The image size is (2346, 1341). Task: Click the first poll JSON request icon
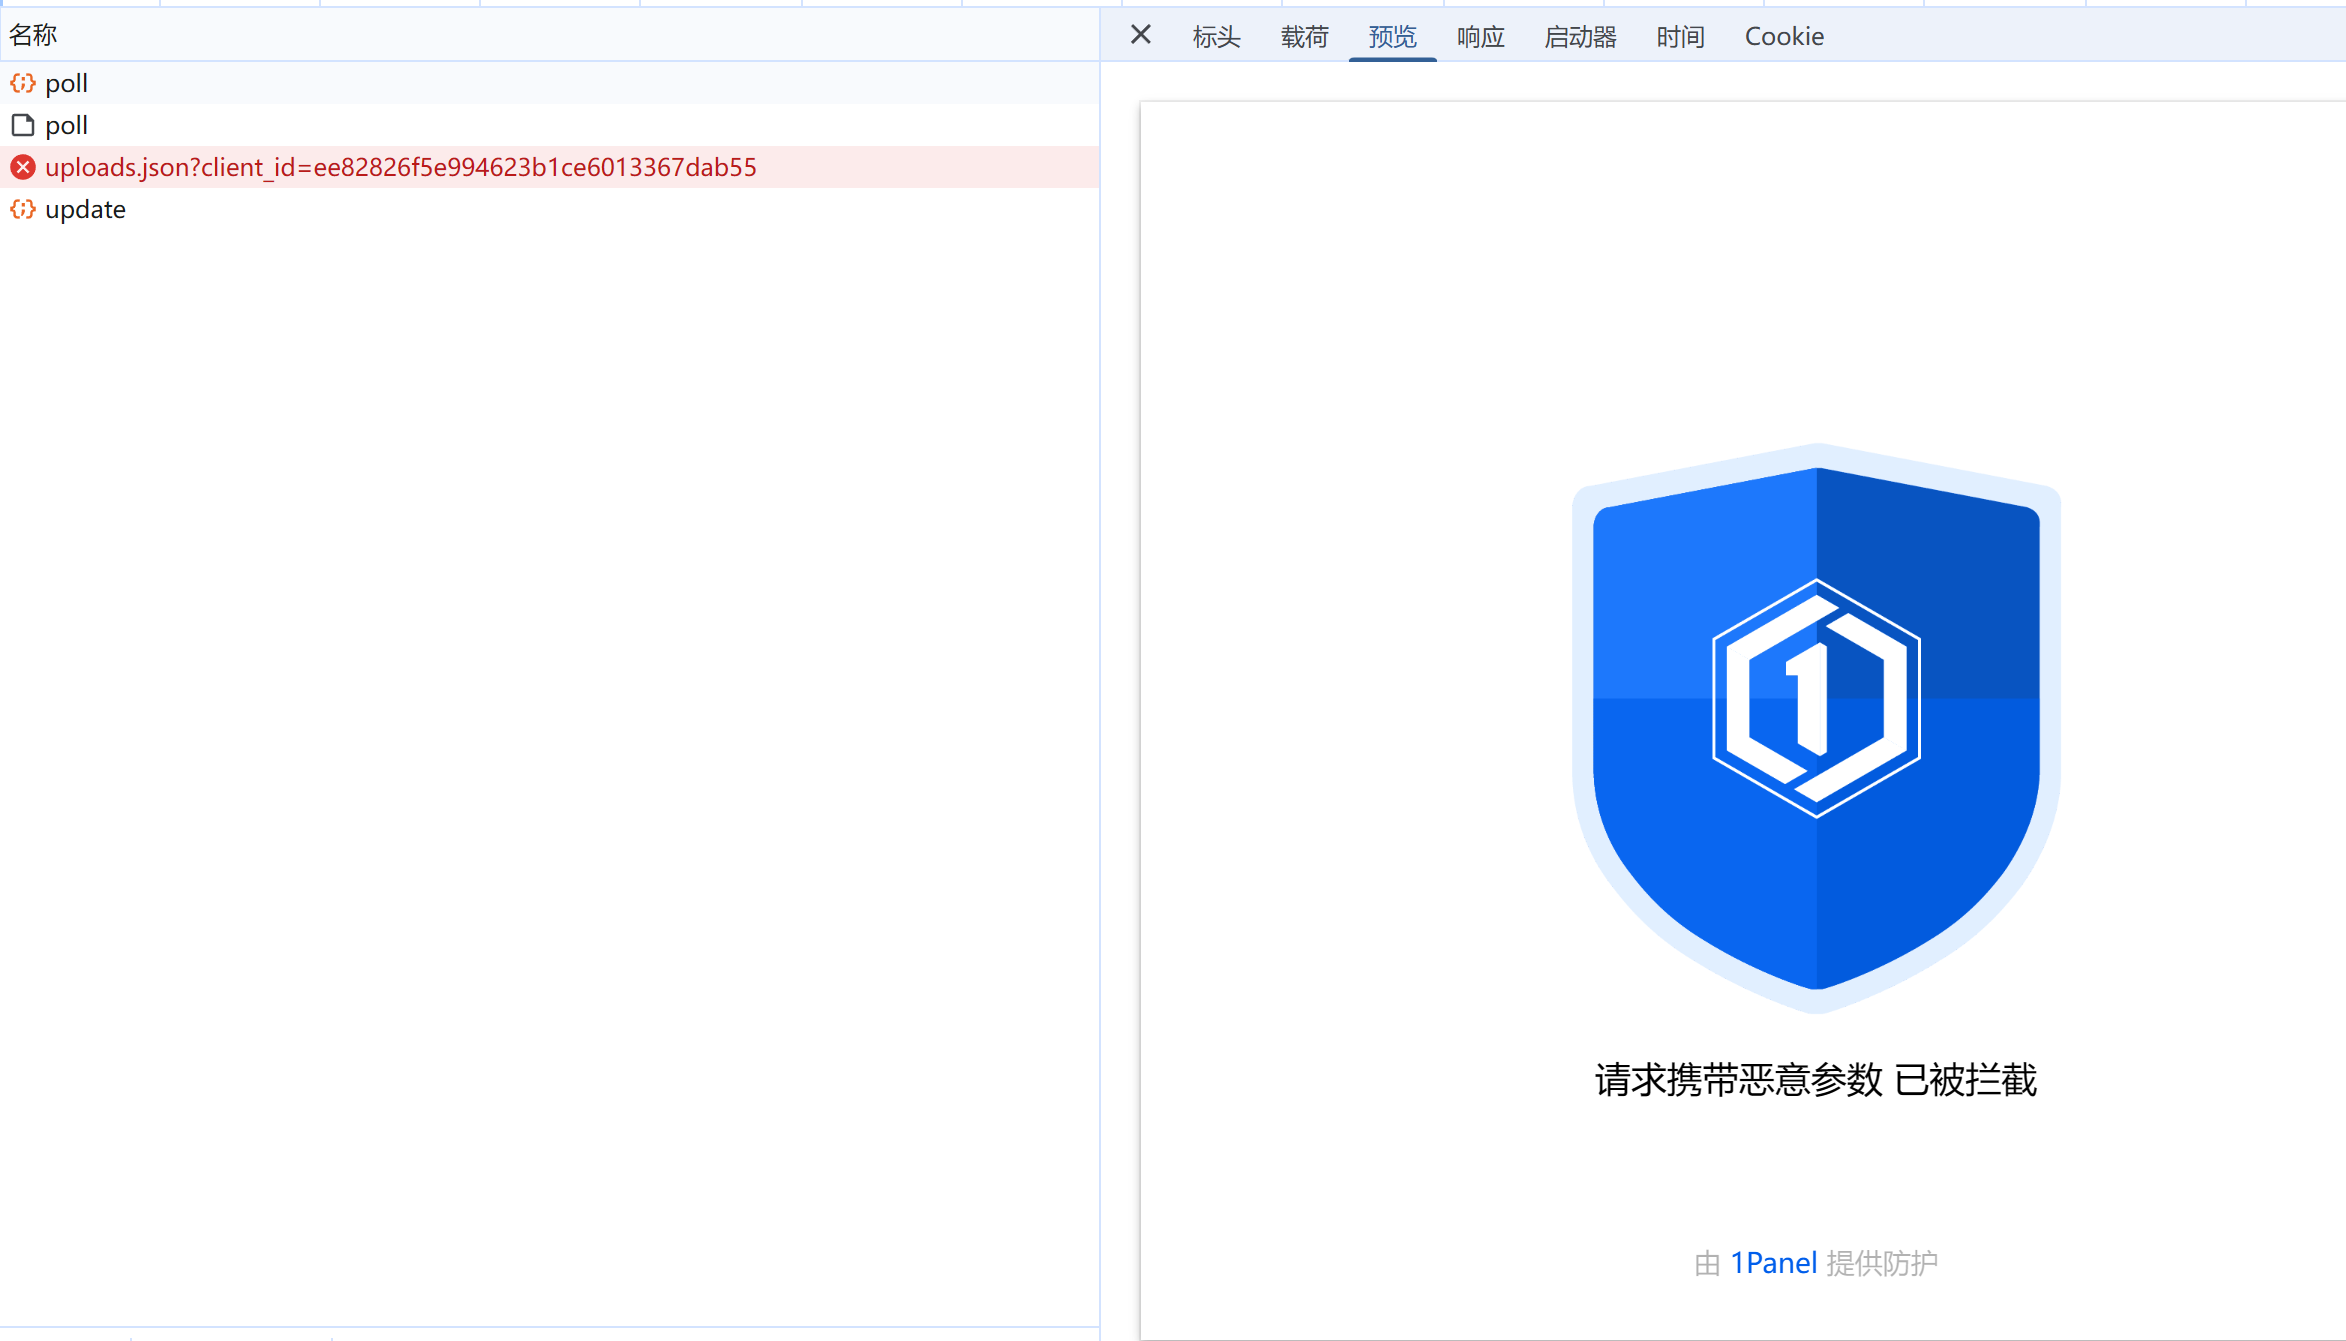coord(23,83)
